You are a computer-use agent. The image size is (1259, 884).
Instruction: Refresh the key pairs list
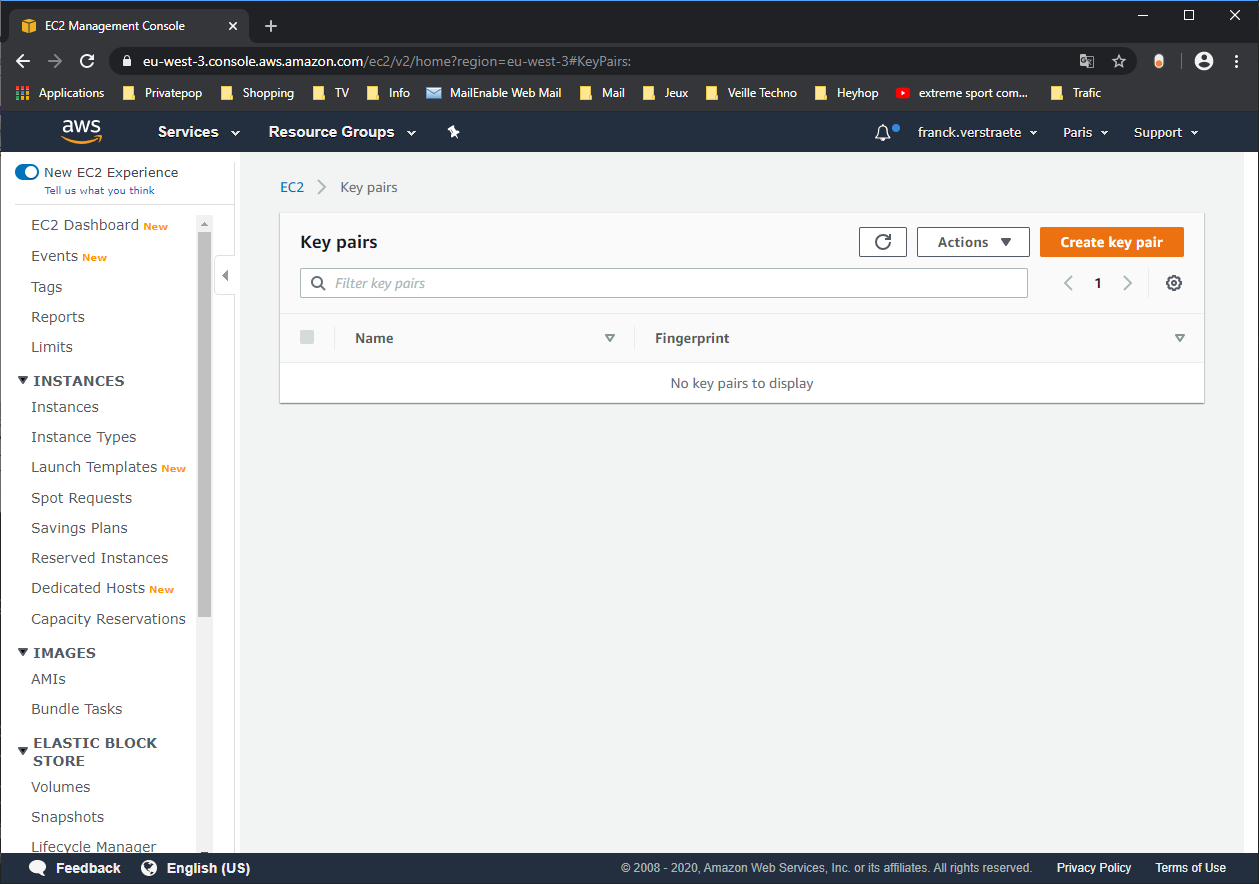[x=883, y=242]
